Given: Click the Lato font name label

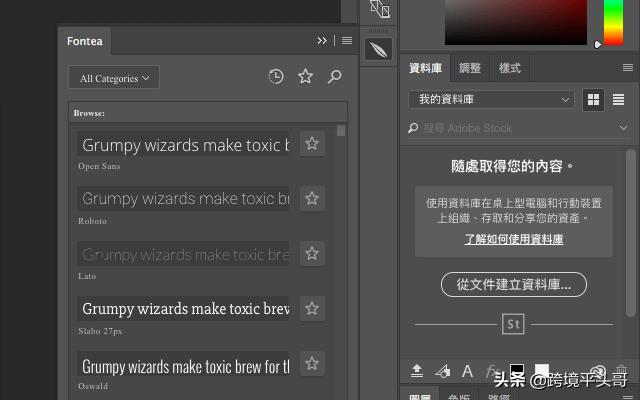Looking at the screenshot, I should coord(87,276).
